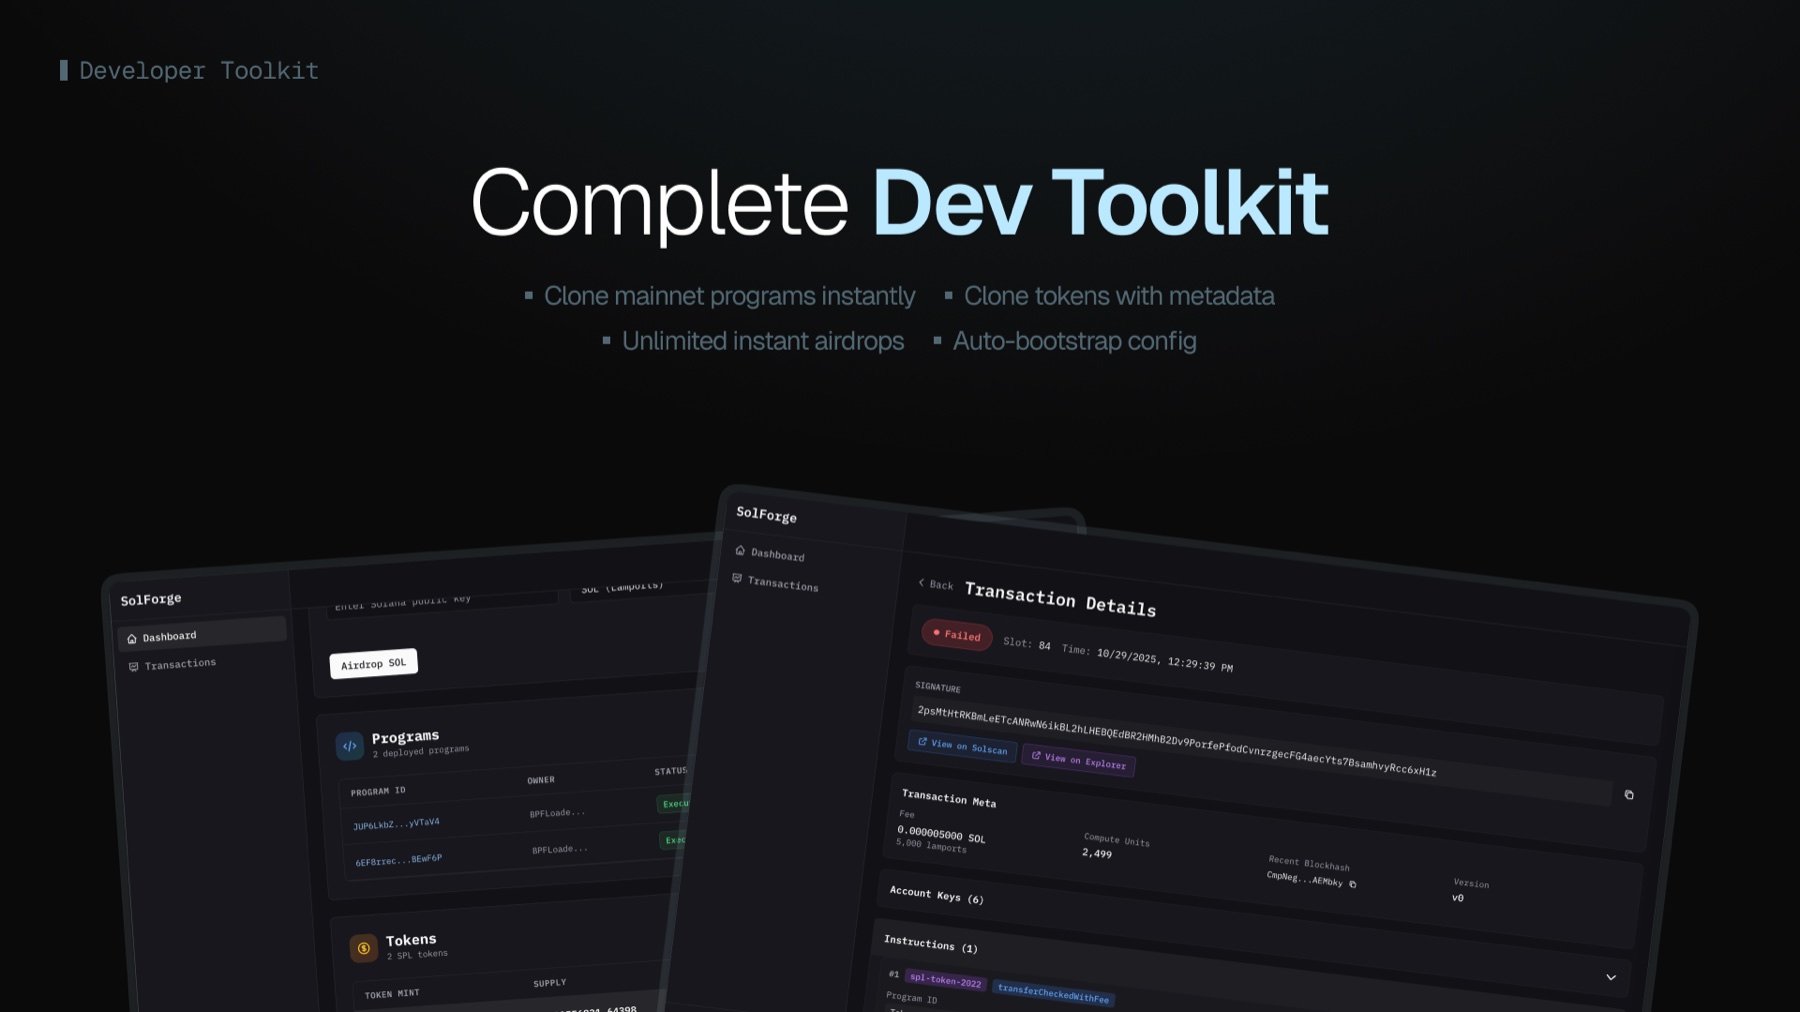Click the 0.000005000 SOL fee value

pos(941,834)
